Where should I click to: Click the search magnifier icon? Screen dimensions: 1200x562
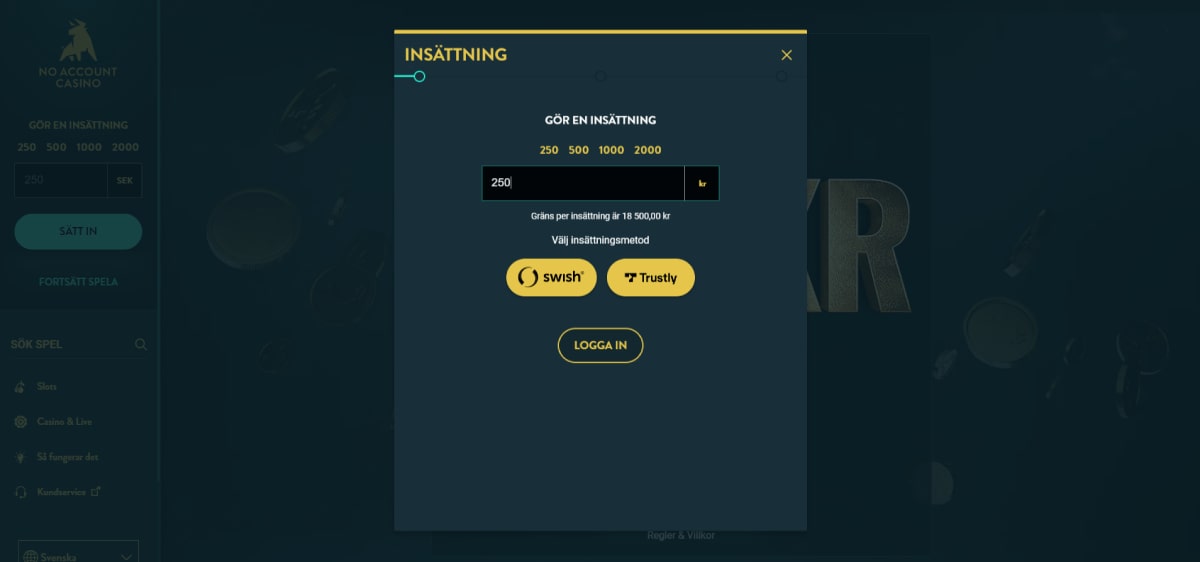pyautogui.click(x=141, y=344)
